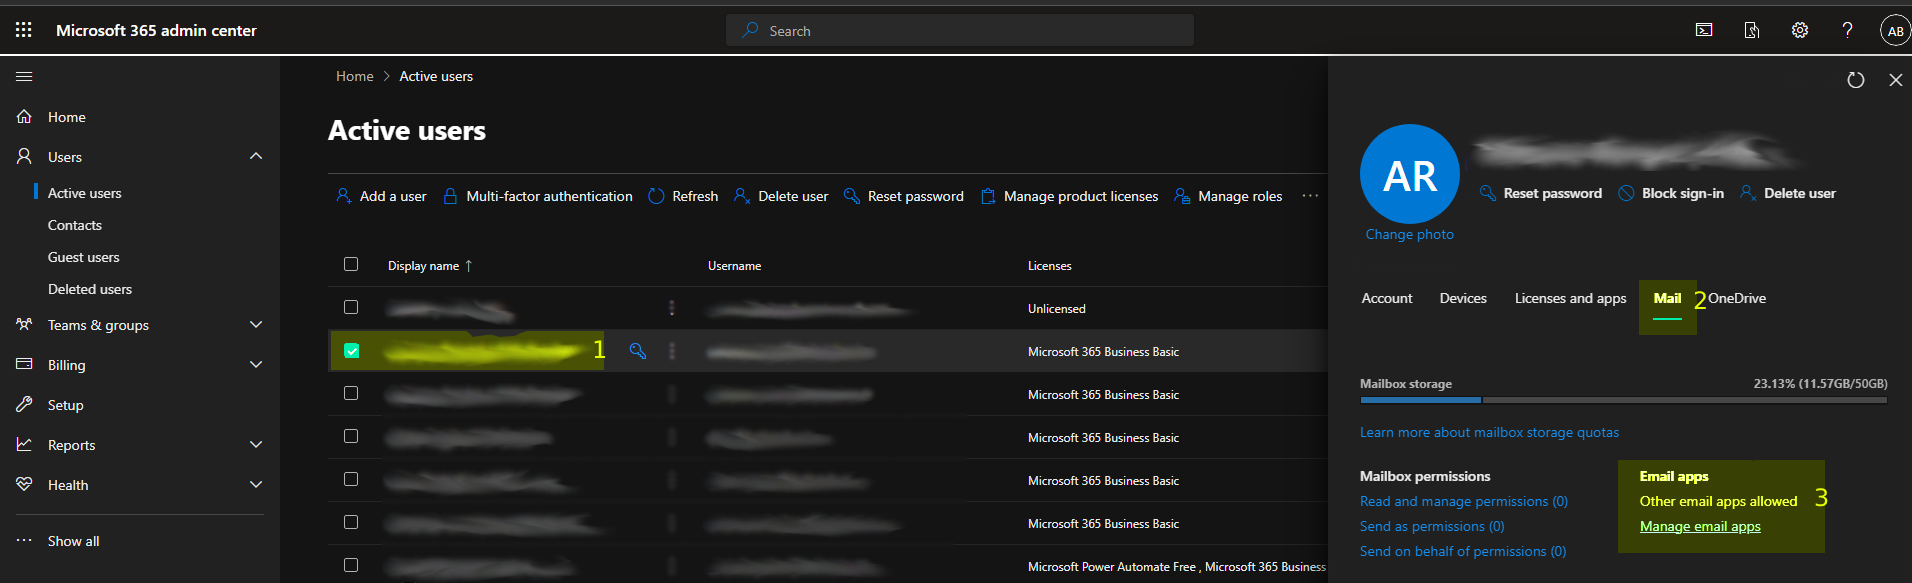This screenshot has width=1912, height=583.
Task: Click the Multi-factor authentication lock icon
Action: [x=450, y=196]
